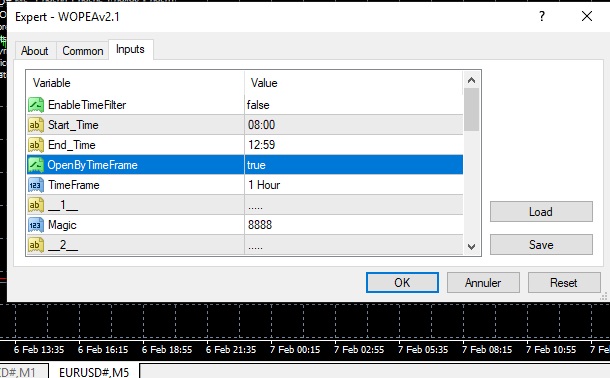610x378 pixels.
Task: Click the scrollbar down arrow
Action: pos(472,247)
